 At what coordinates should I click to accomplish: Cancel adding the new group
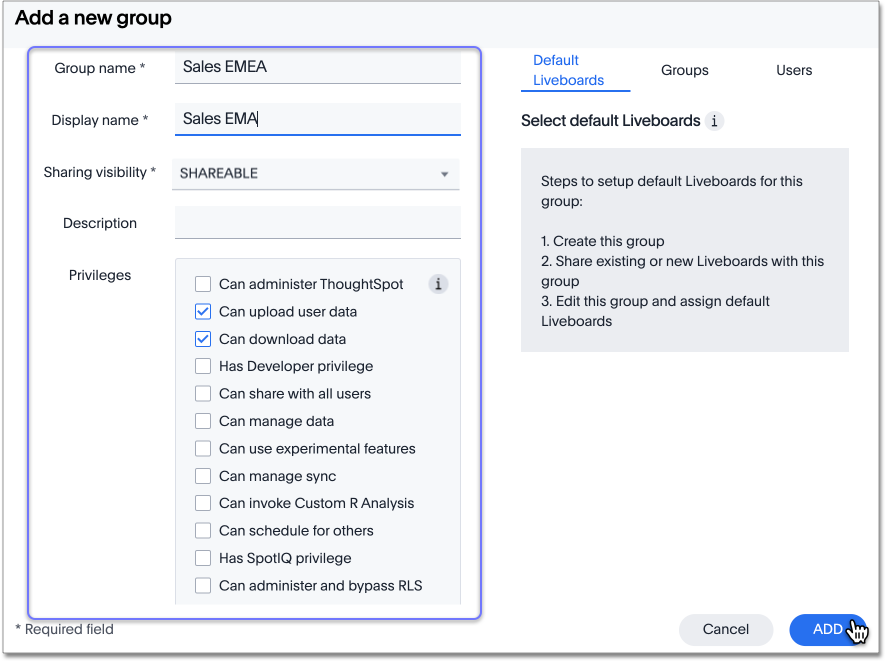[726, 629]
